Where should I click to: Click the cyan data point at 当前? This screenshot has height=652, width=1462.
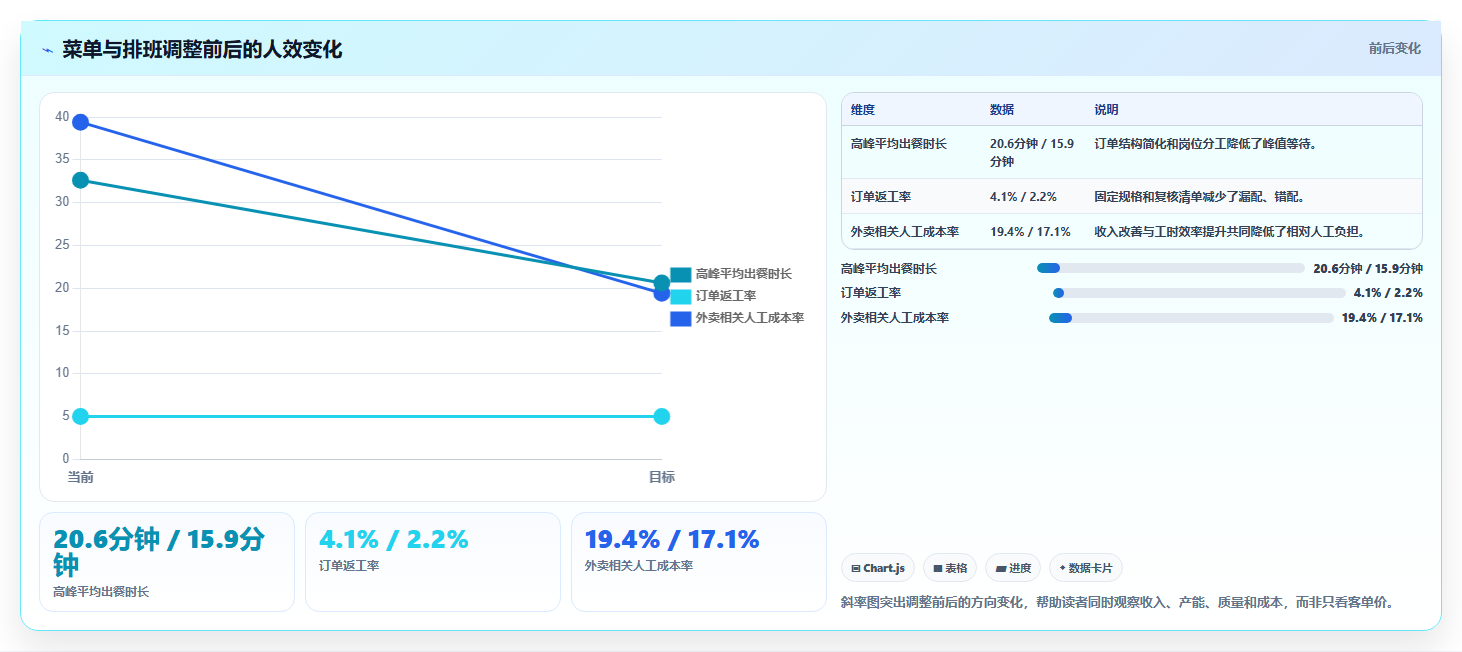click(x=81, y=416)
